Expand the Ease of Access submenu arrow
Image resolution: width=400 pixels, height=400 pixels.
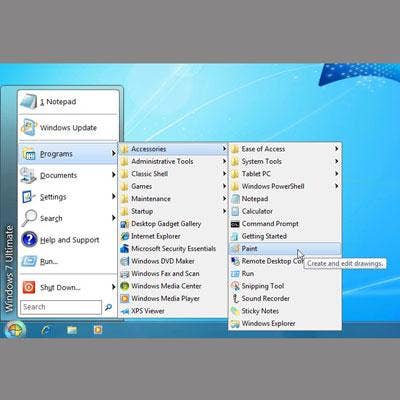click(x=337, y=149)
